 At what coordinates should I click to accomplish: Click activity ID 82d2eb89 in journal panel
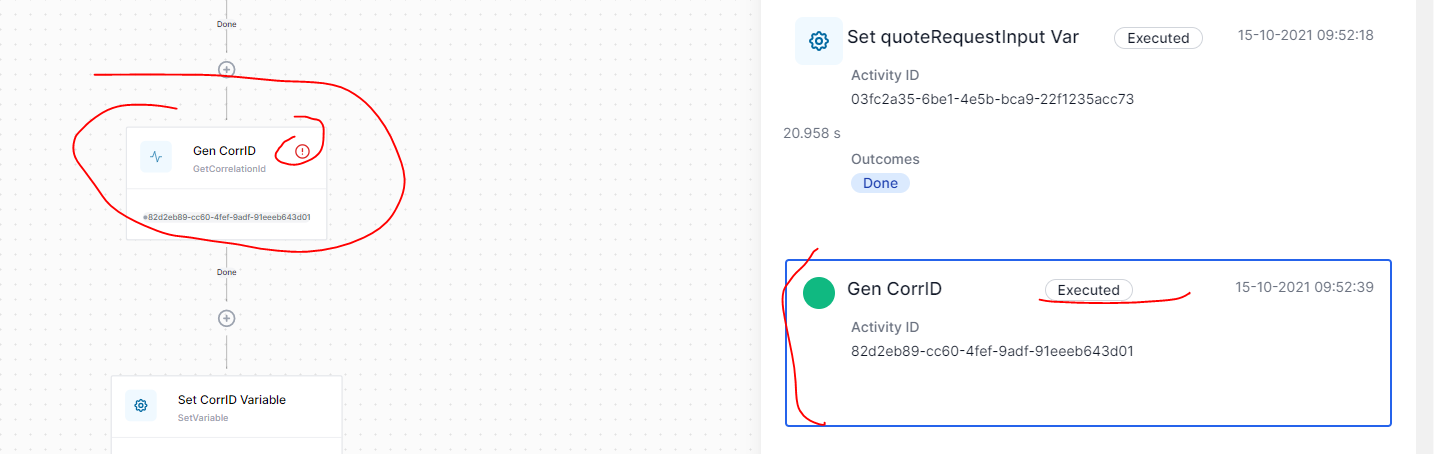(992, 351)
